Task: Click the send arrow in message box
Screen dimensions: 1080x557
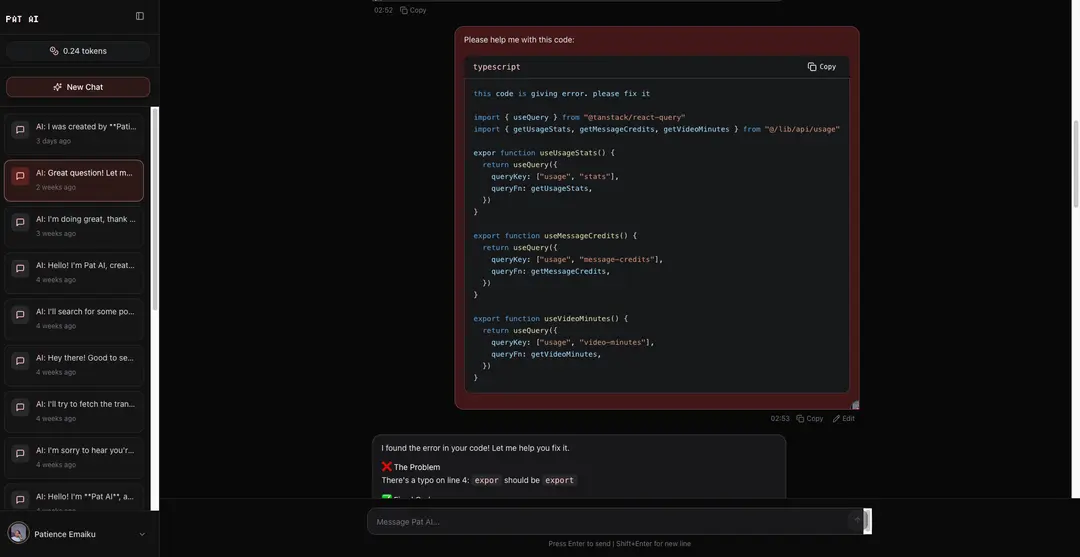Action: [x=858, y=521]
